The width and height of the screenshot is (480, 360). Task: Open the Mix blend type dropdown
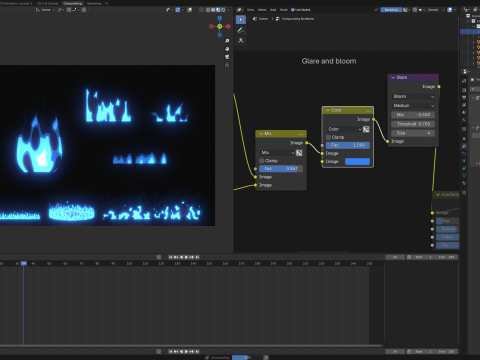(x=277, y=153)
